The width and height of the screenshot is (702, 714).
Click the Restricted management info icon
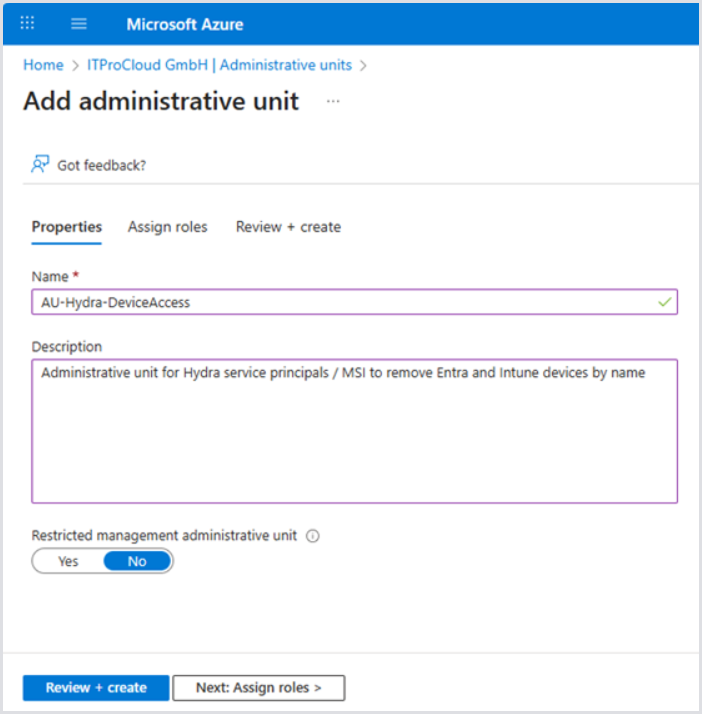coord(313,536)
